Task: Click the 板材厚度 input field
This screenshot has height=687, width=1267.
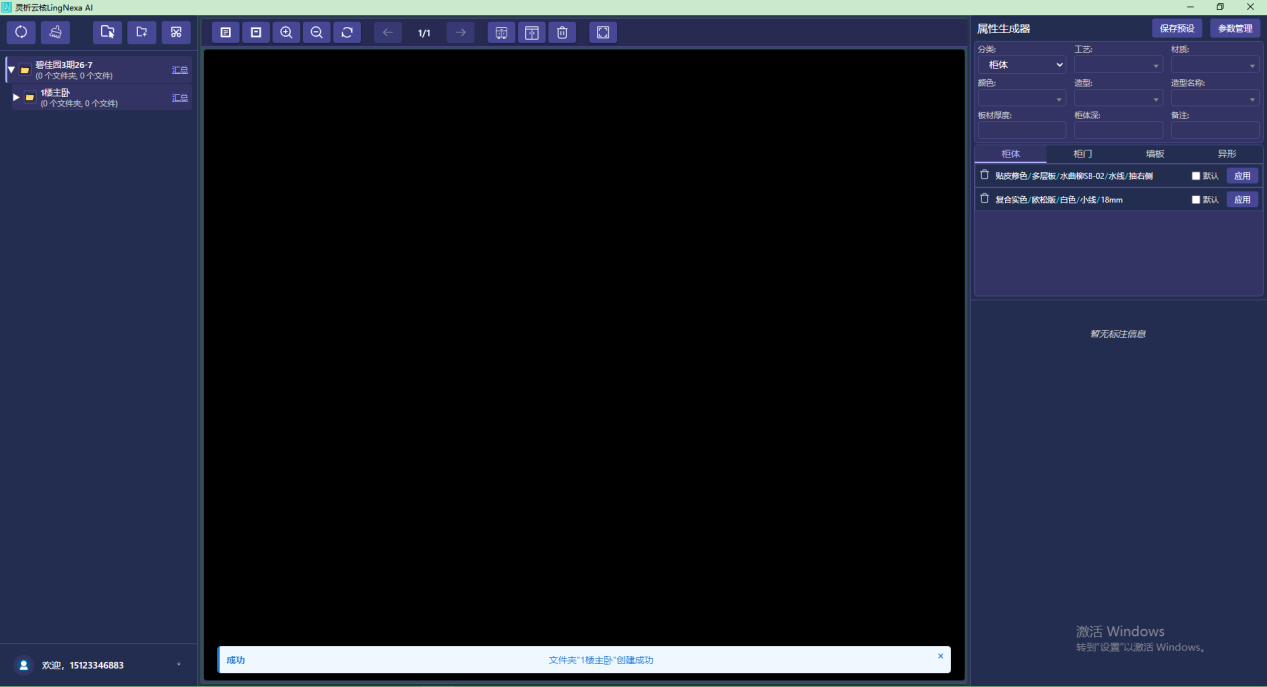Action: 1022,130
